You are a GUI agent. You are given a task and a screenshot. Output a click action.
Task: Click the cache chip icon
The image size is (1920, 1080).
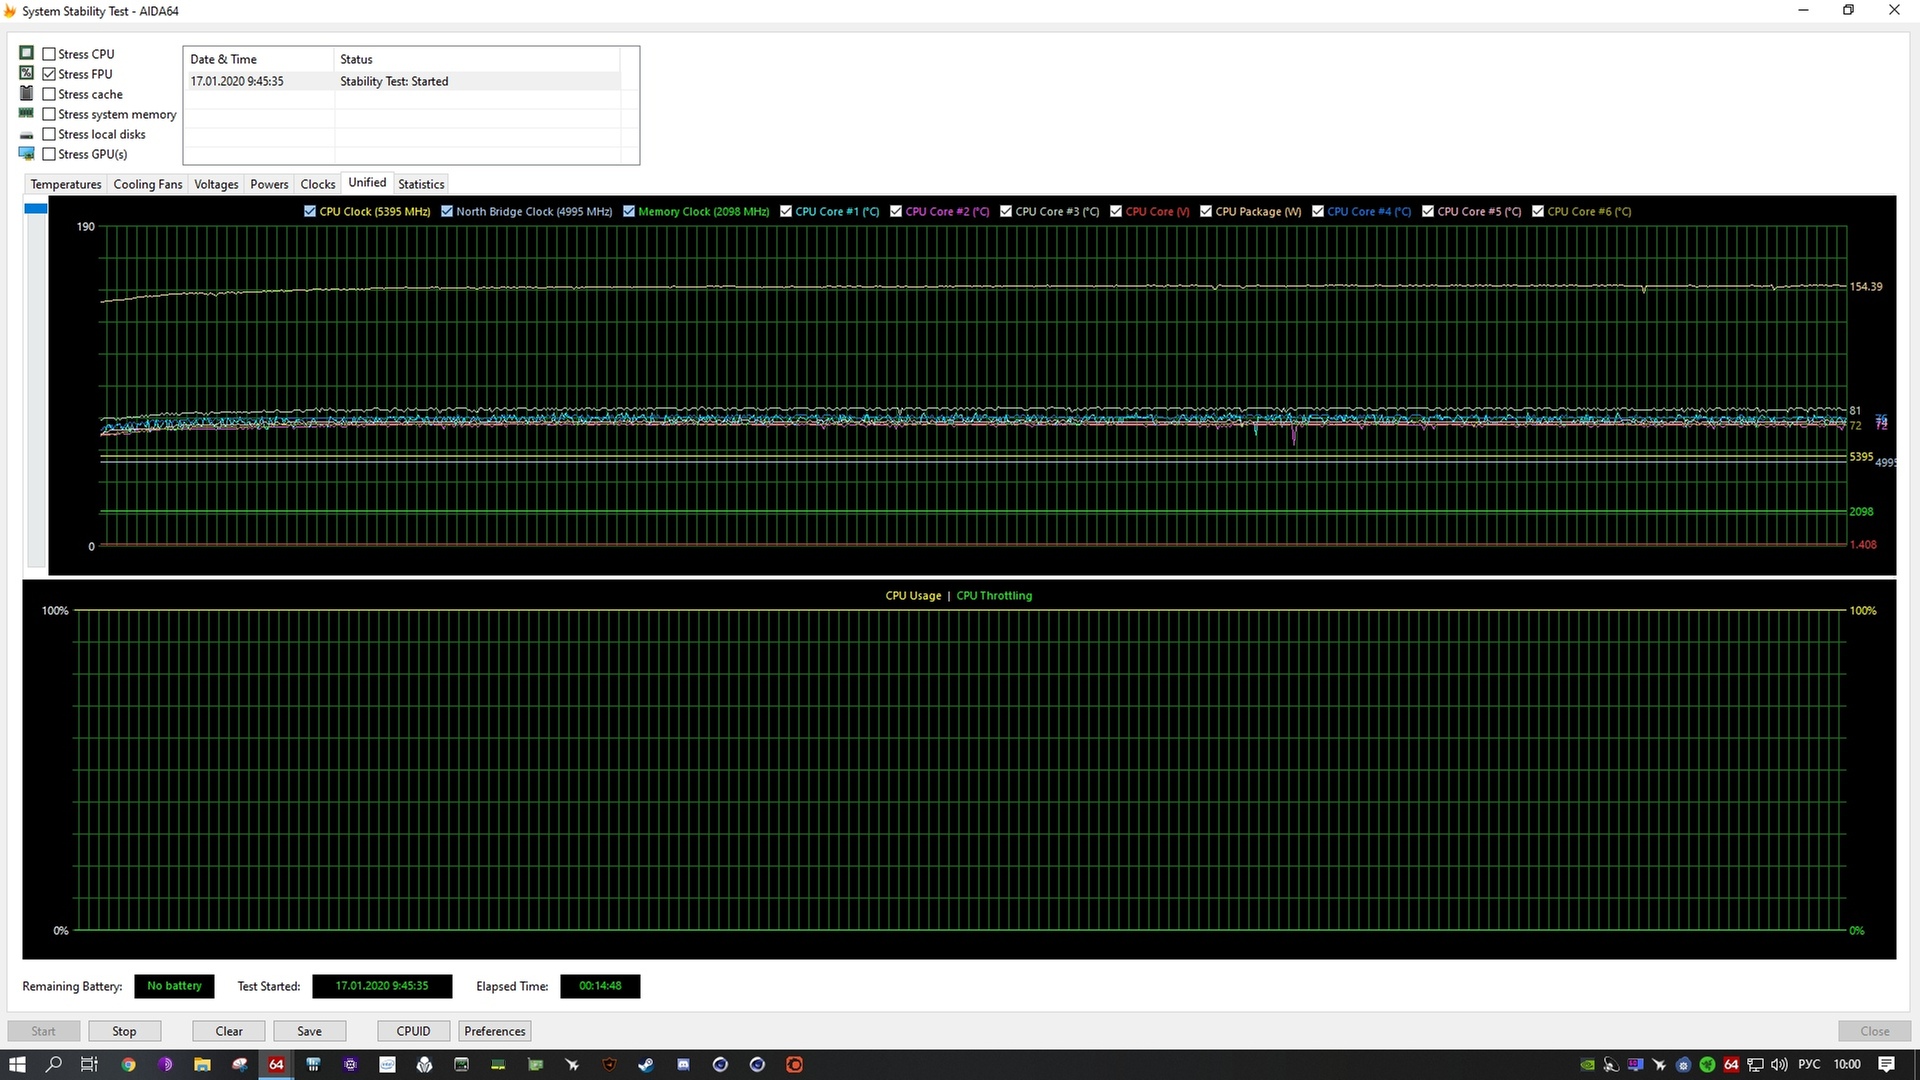27,93
